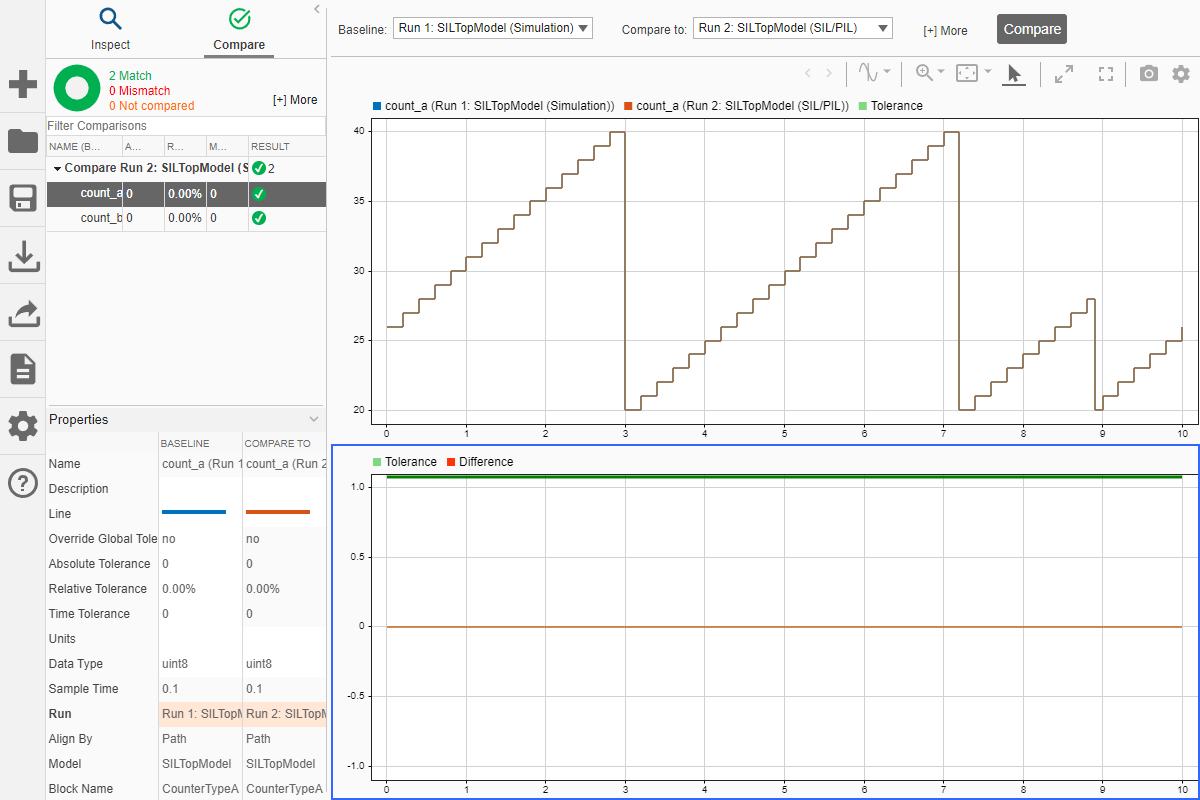
Task: Collapse the Compare Run 2 tree node
Action: point(57,168)
